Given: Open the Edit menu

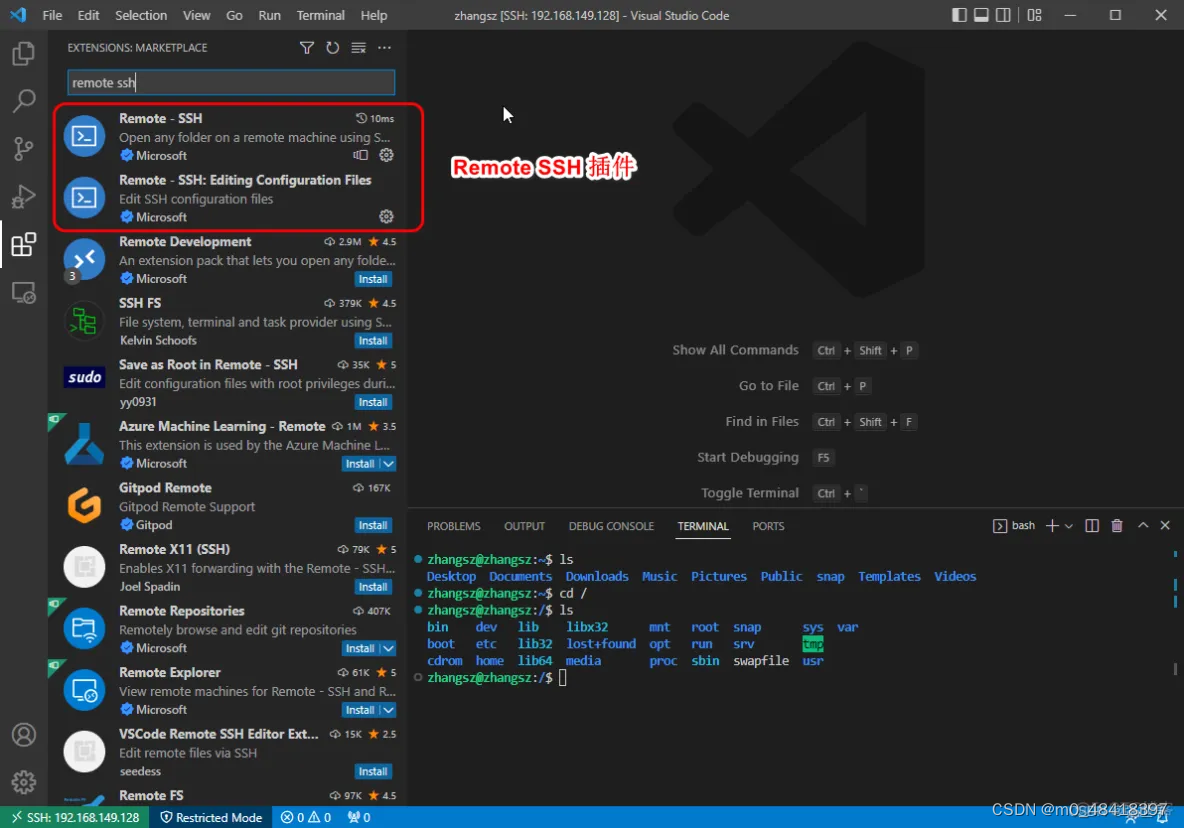Looking at the screenshot, I should (88, 15).
